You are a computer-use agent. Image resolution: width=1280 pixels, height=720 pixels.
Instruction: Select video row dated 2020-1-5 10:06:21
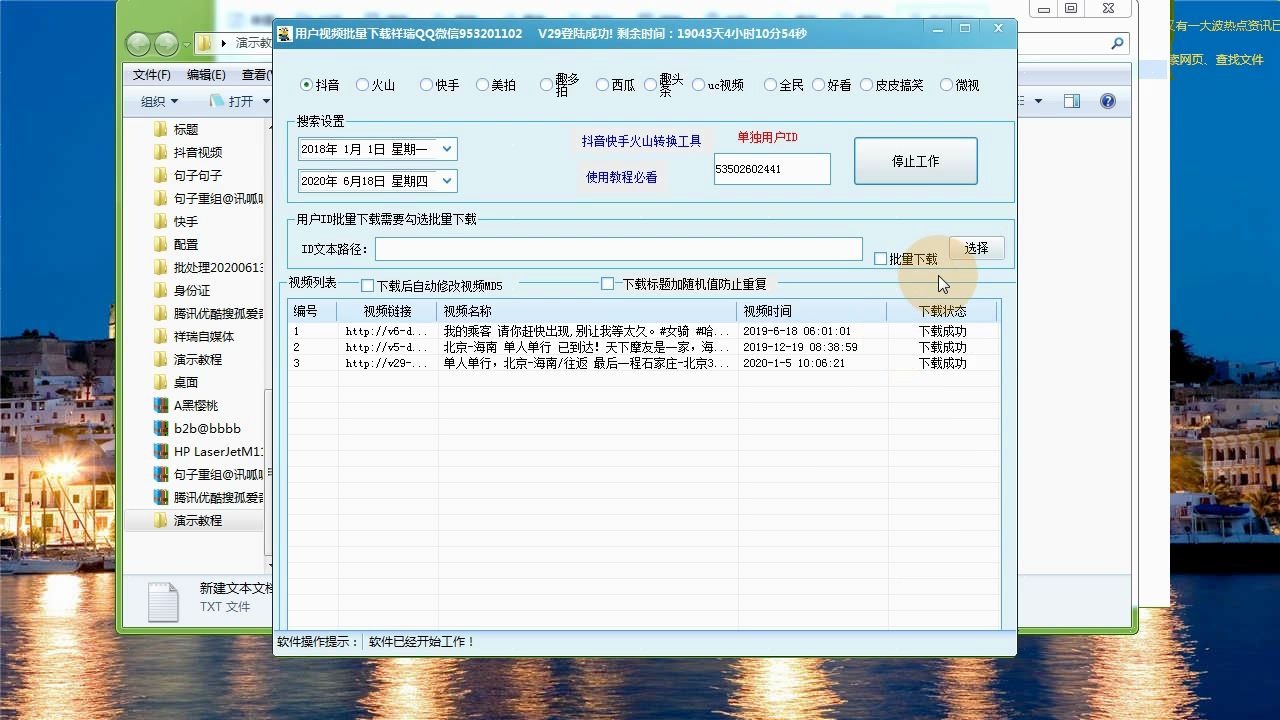(x=643, y=363)
